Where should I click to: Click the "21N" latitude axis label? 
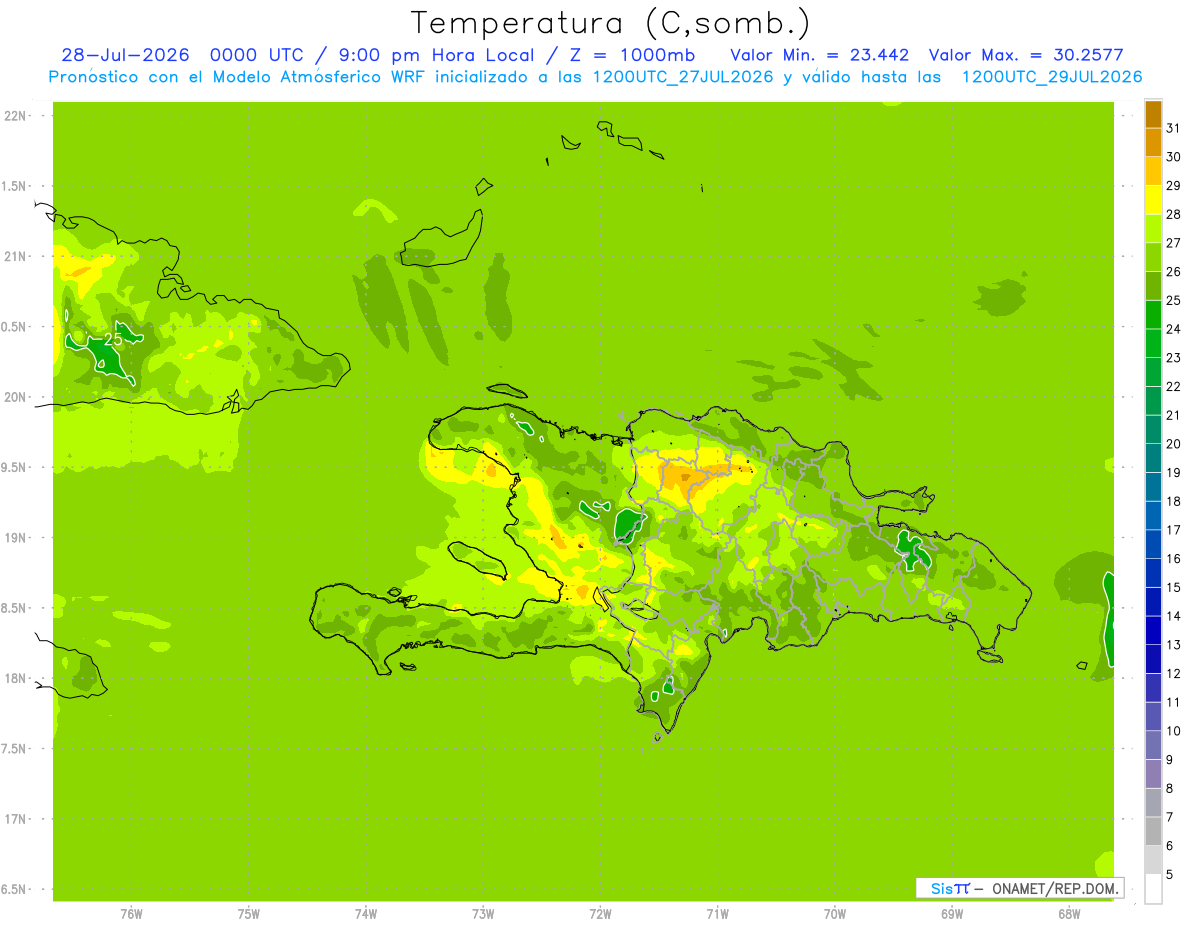click(15, 257)
